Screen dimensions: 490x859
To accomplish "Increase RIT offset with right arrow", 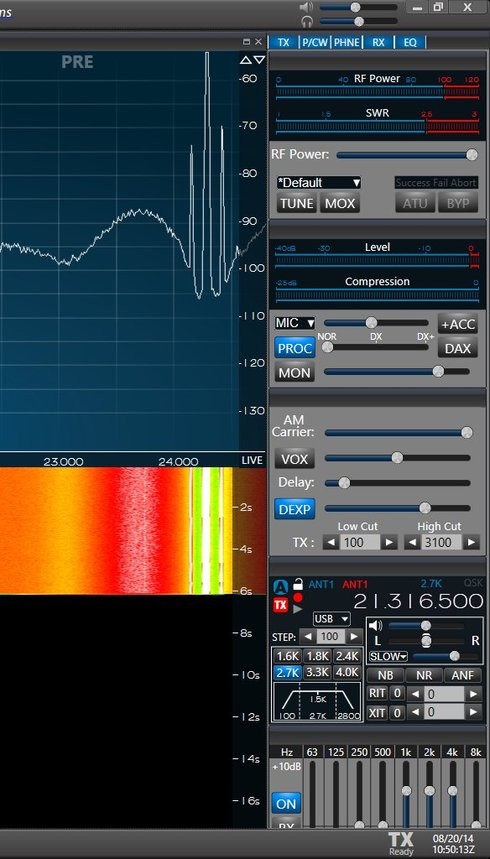I will click(x=472, y=694).
